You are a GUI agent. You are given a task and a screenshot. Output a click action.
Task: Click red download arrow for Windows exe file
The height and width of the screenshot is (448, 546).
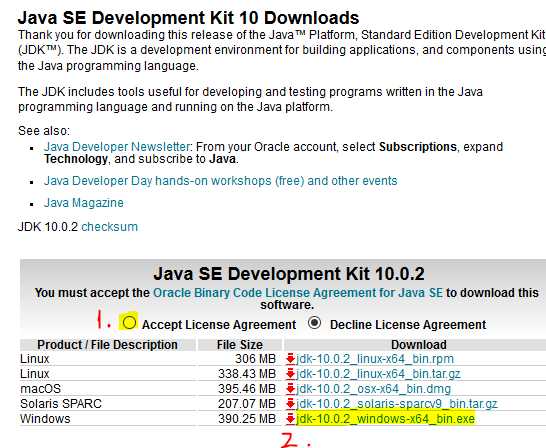point(290,419)
